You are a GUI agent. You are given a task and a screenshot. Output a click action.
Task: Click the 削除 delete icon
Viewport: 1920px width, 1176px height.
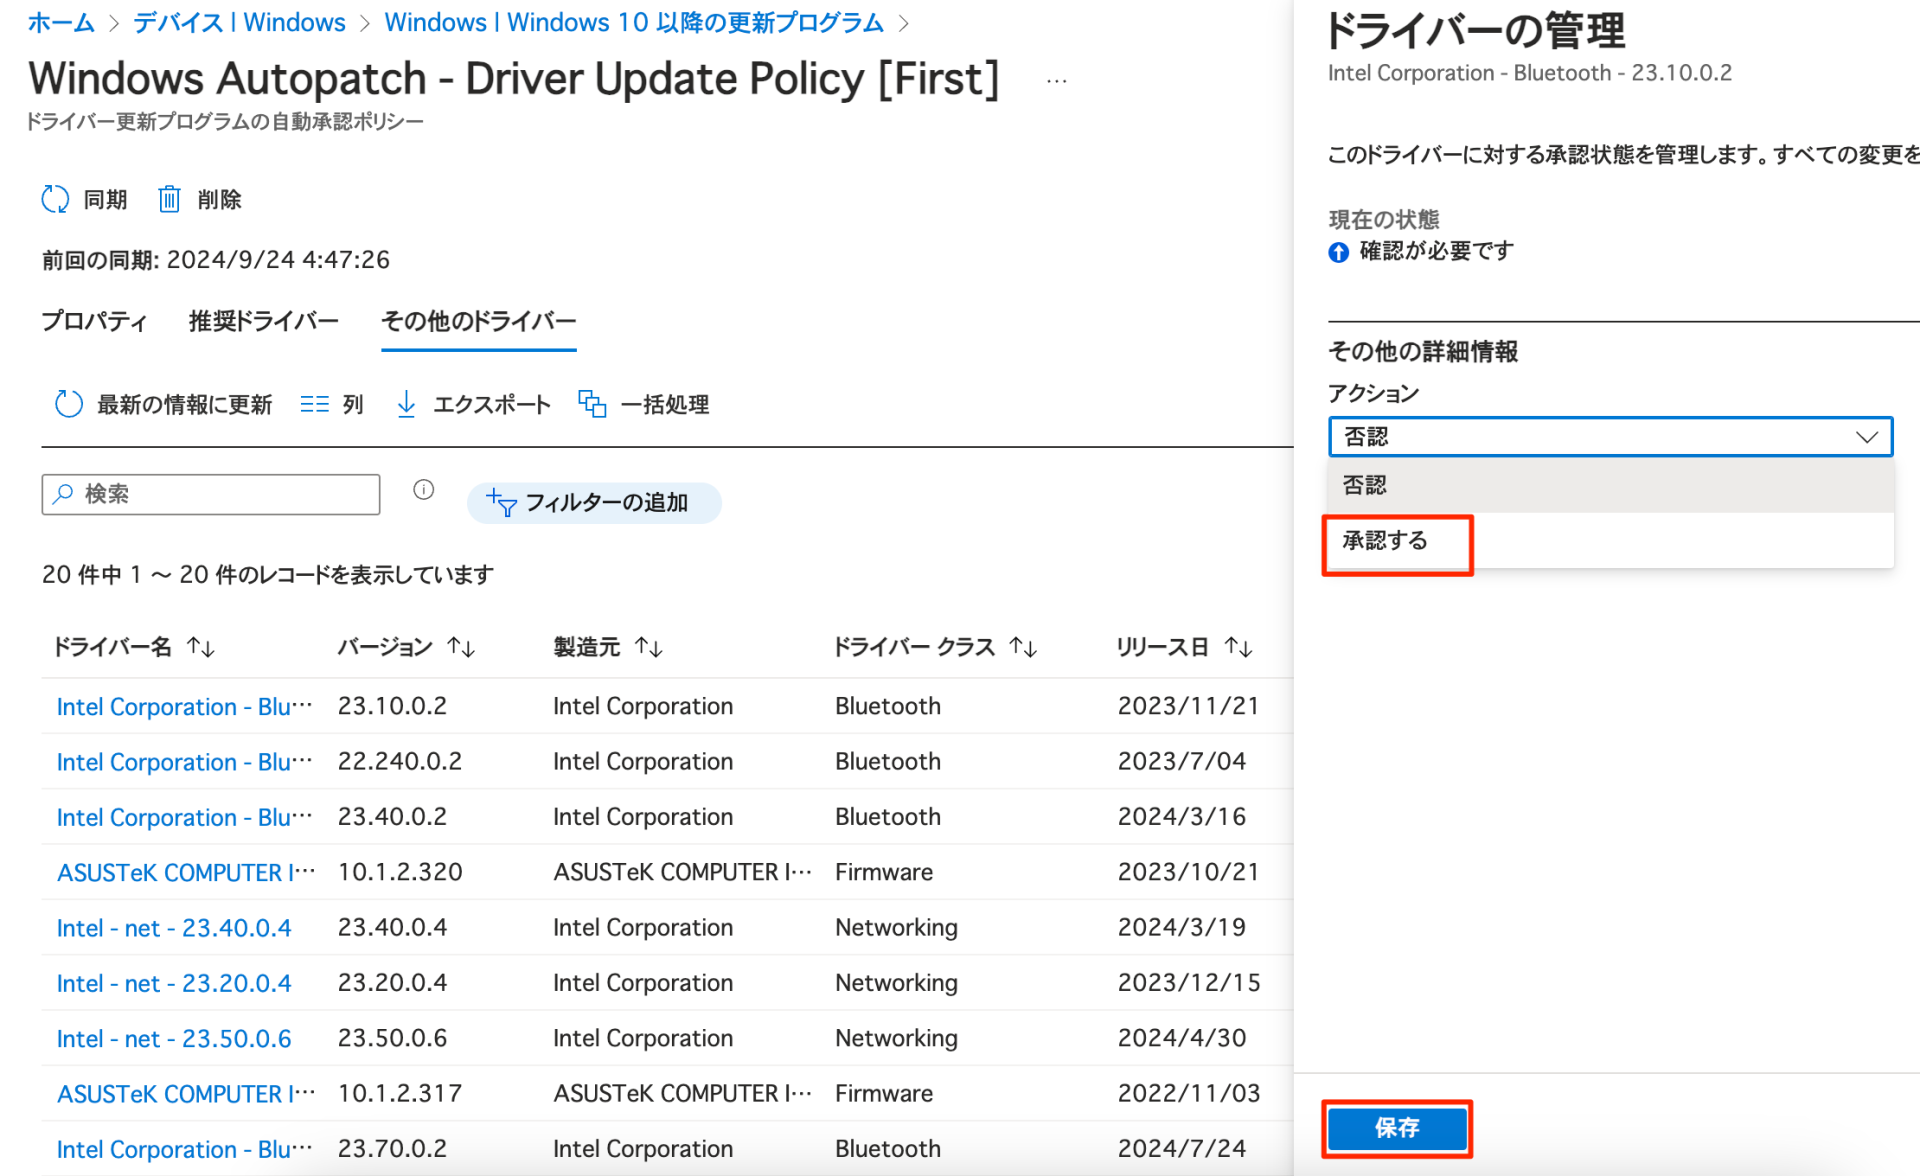coord(168,199)
